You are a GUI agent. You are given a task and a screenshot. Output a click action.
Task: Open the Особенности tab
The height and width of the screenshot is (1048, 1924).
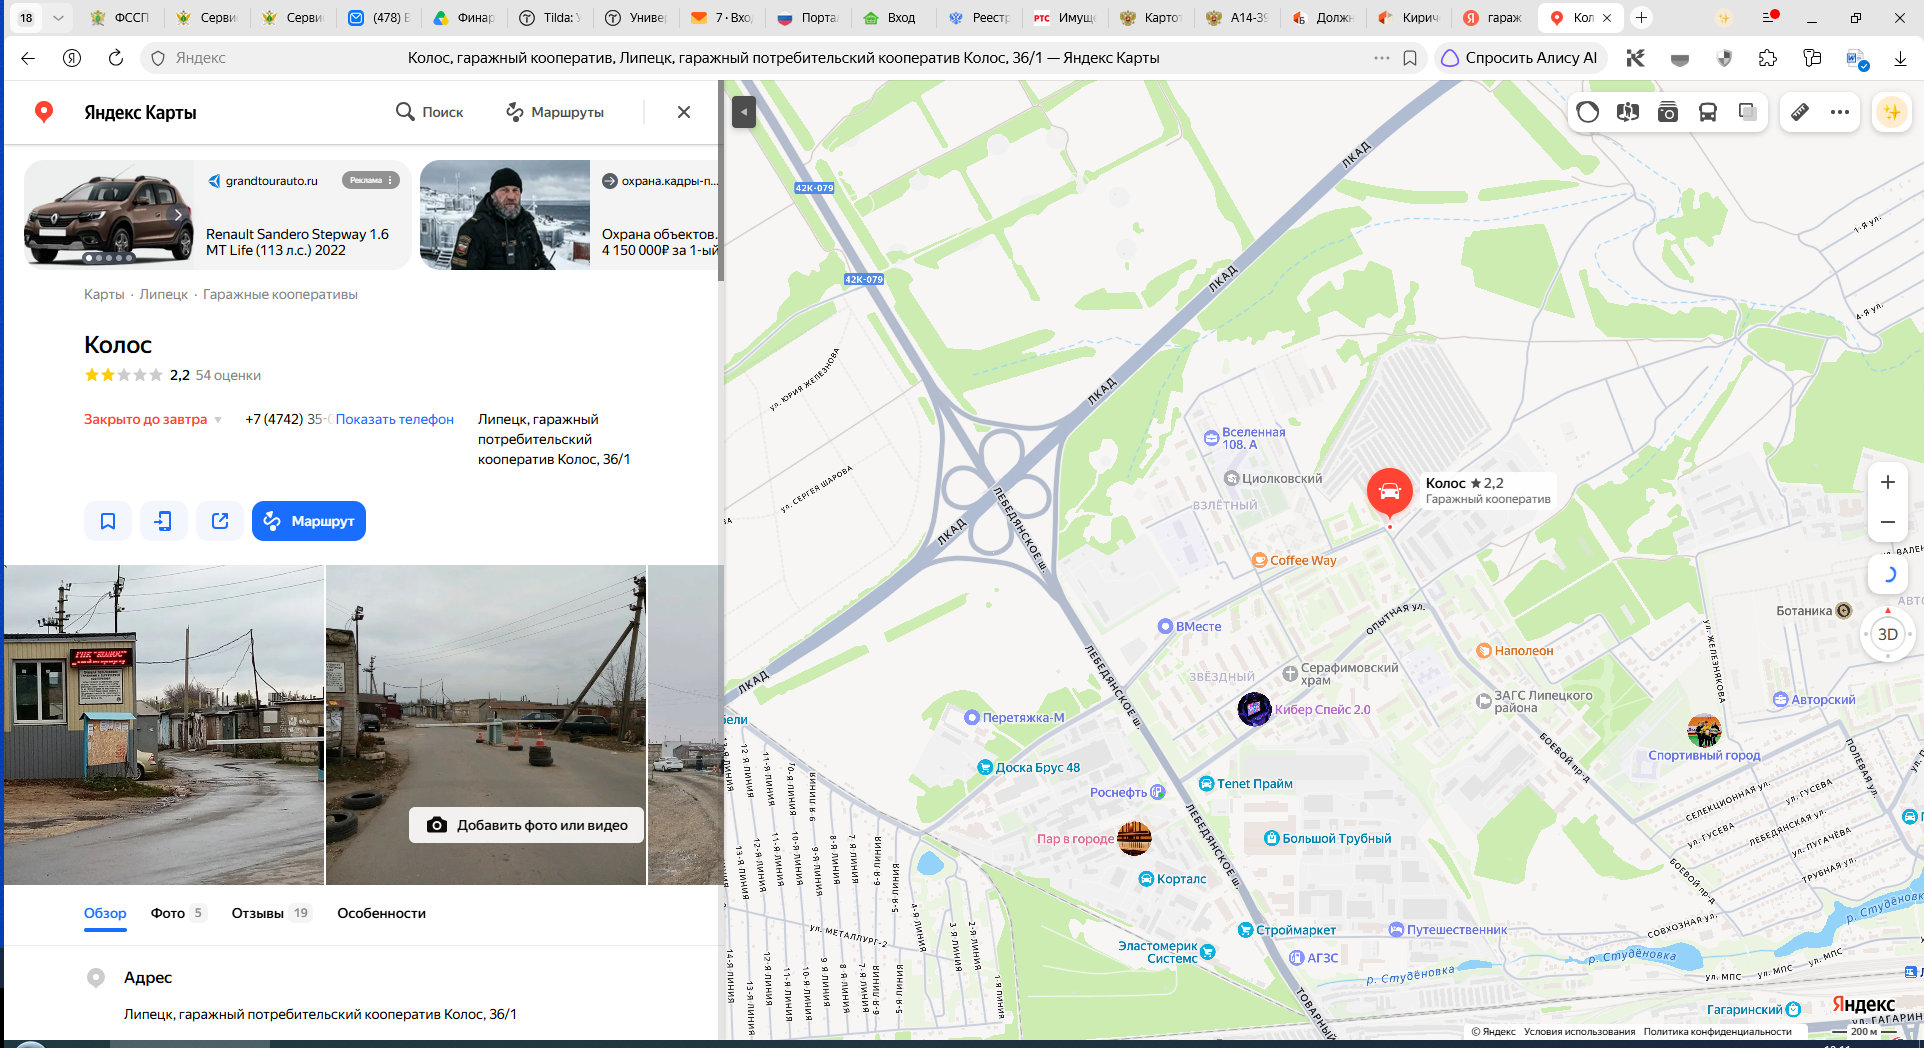381,913
